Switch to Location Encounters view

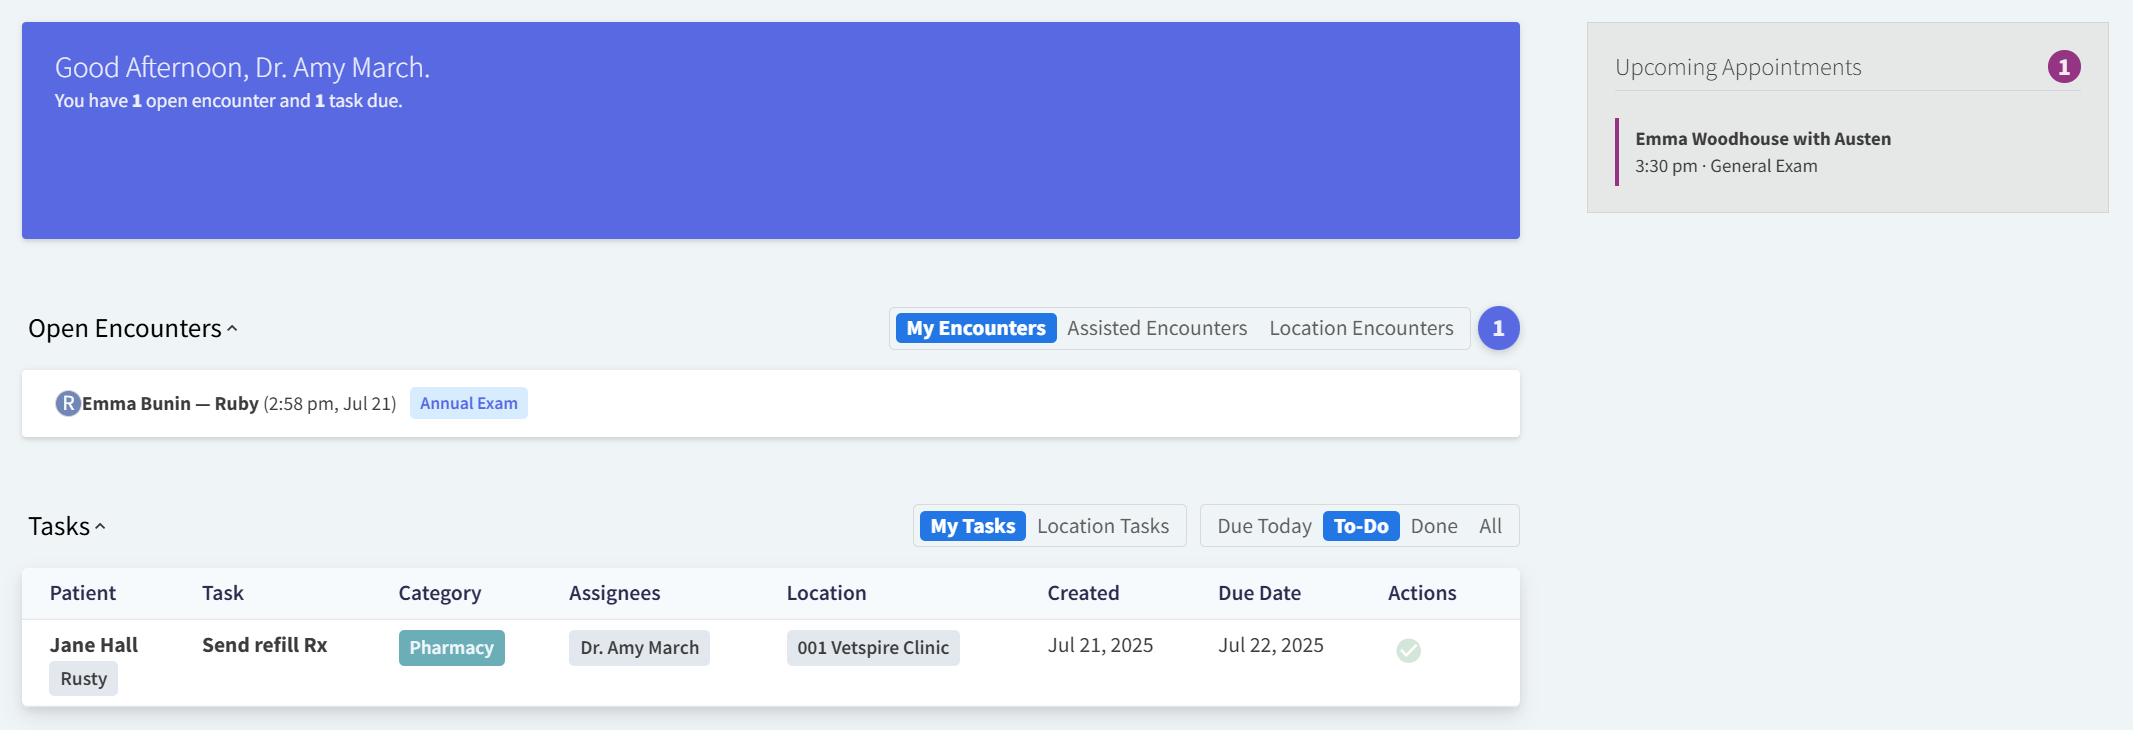(1360, 328)
